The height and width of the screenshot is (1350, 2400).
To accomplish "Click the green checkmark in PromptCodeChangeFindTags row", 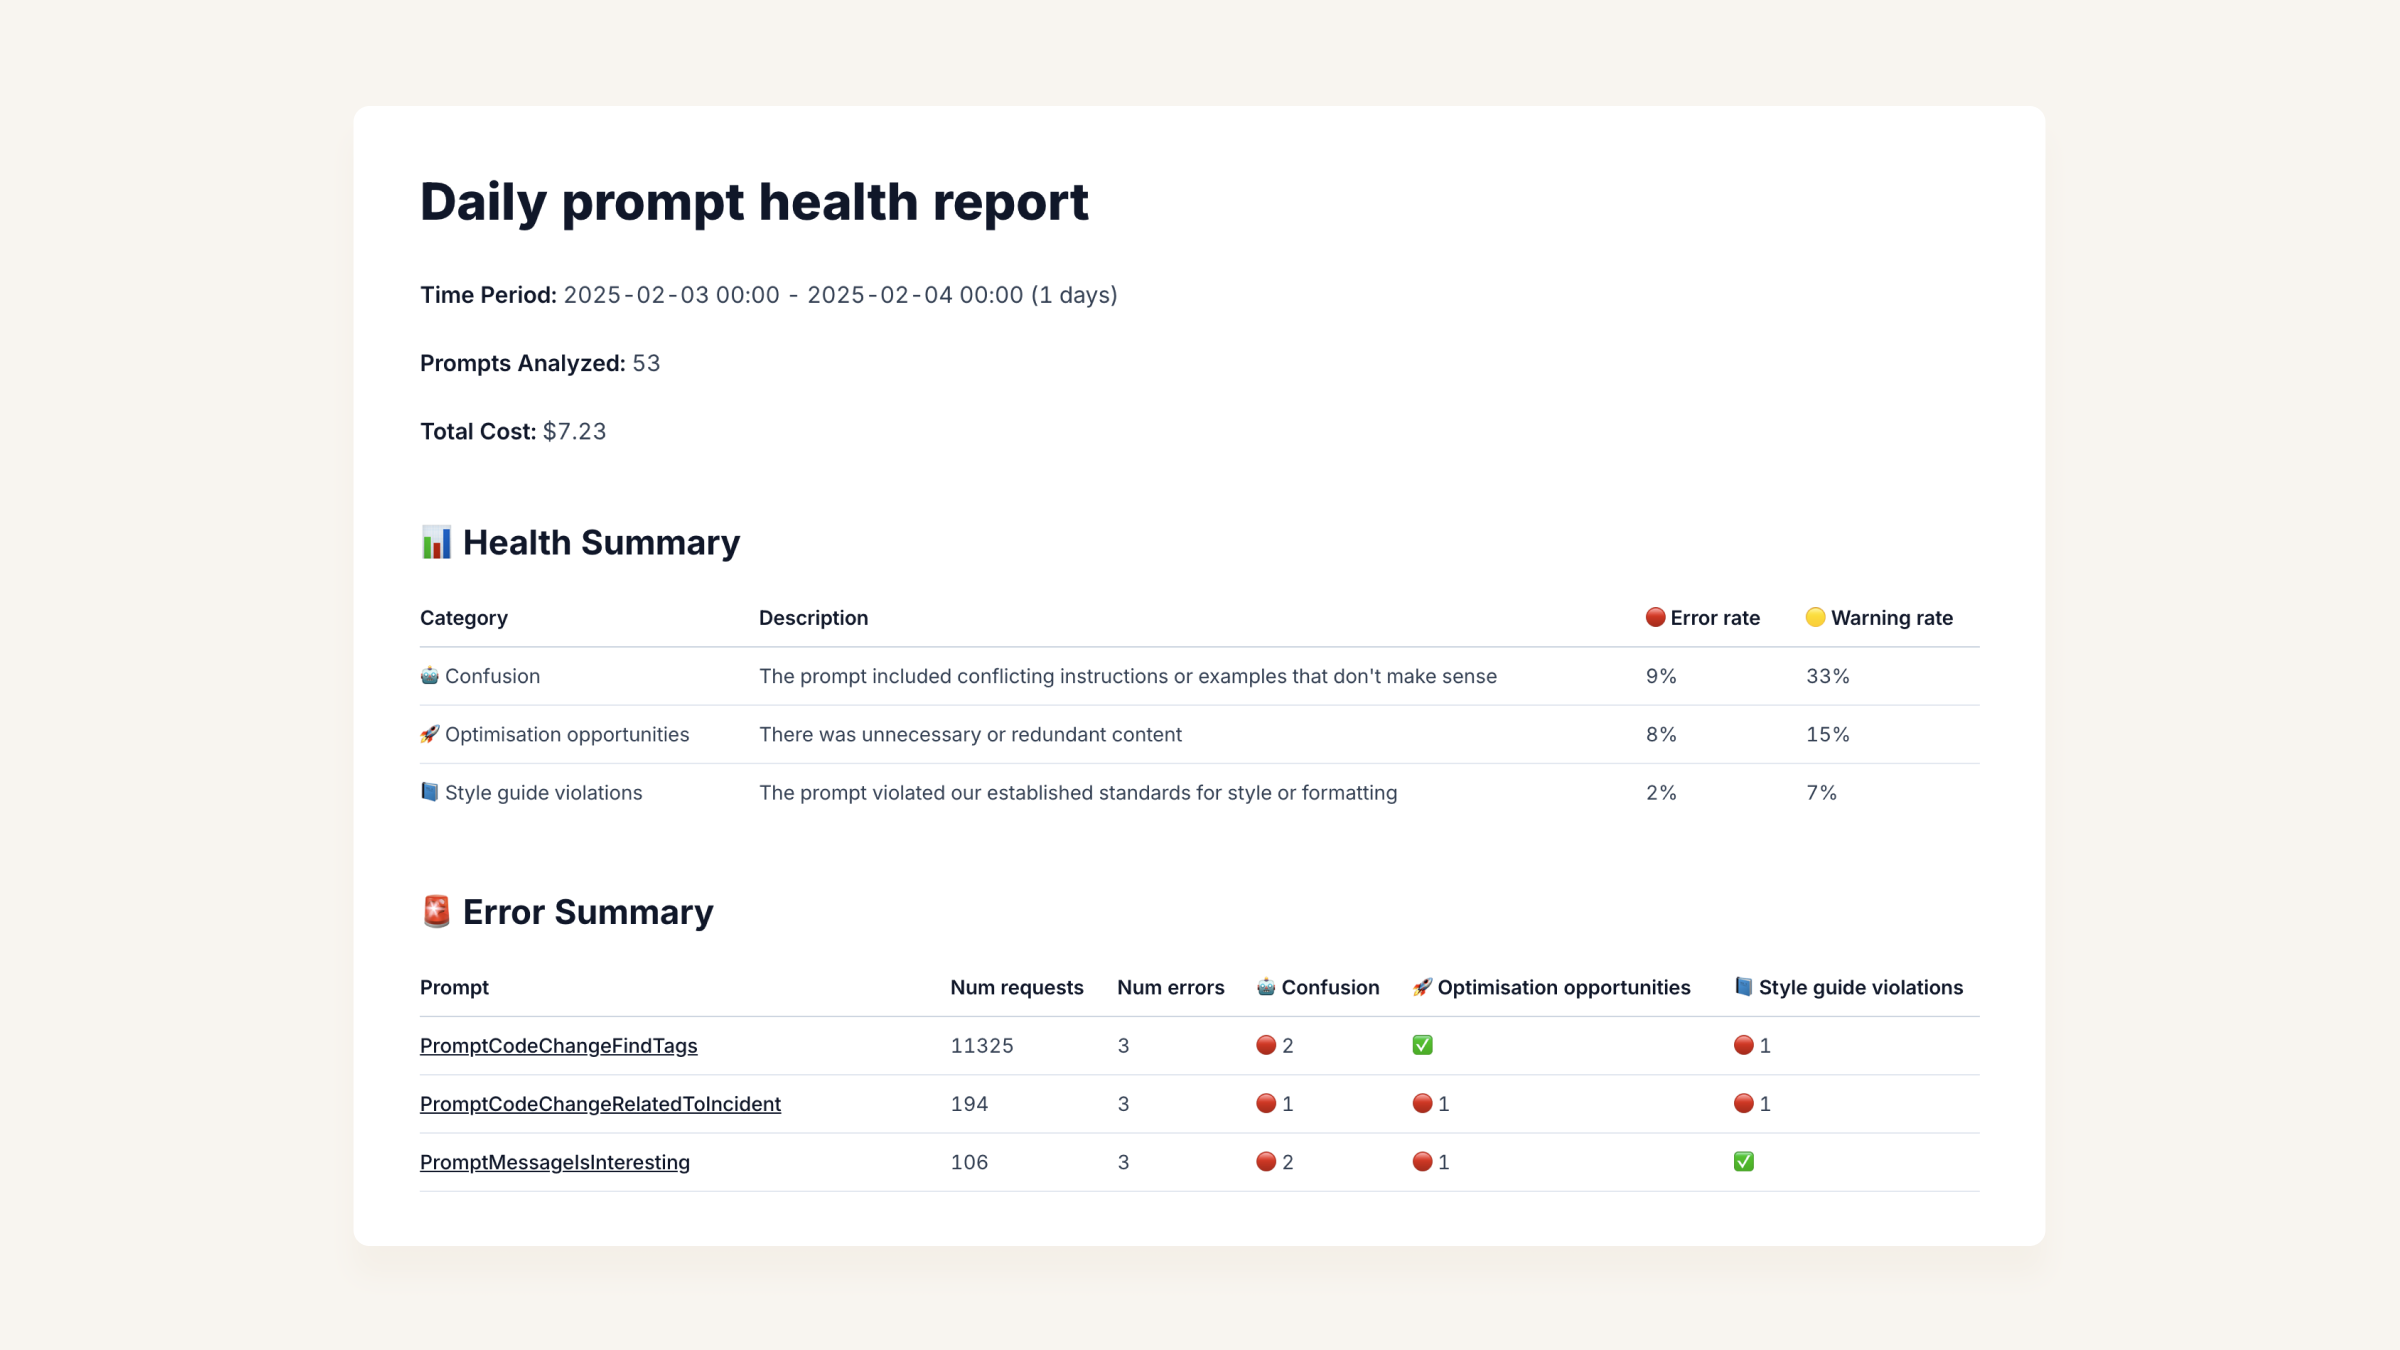I will point(1422,1045).
